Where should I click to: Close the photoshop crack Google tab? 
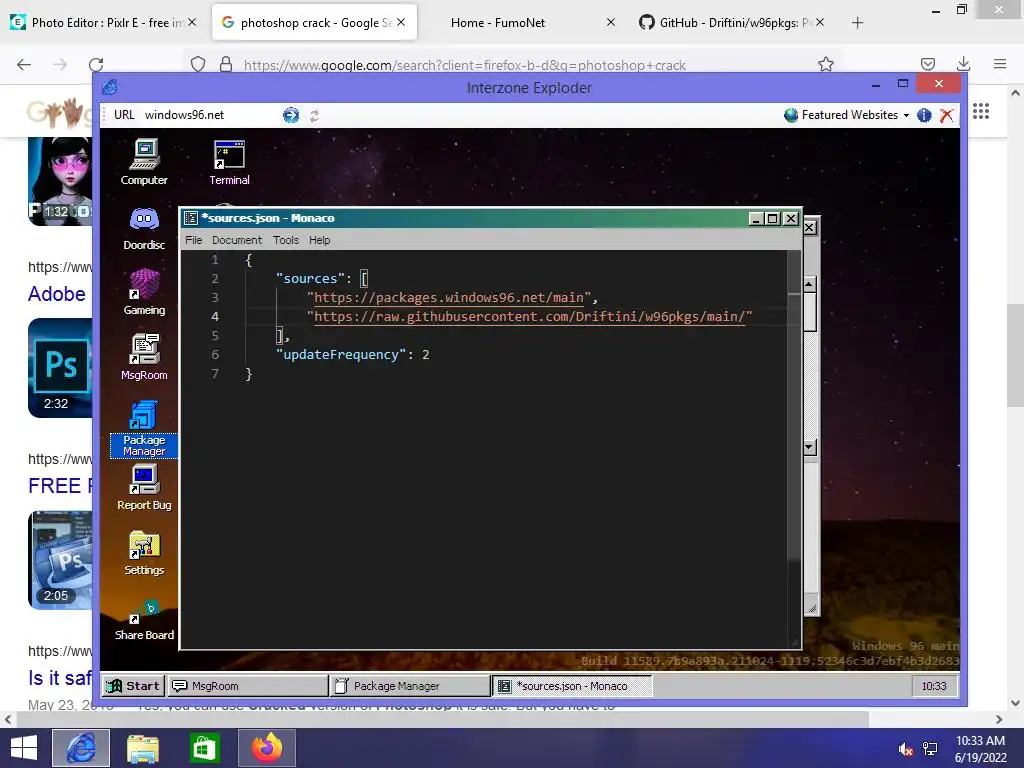(401, 22)
